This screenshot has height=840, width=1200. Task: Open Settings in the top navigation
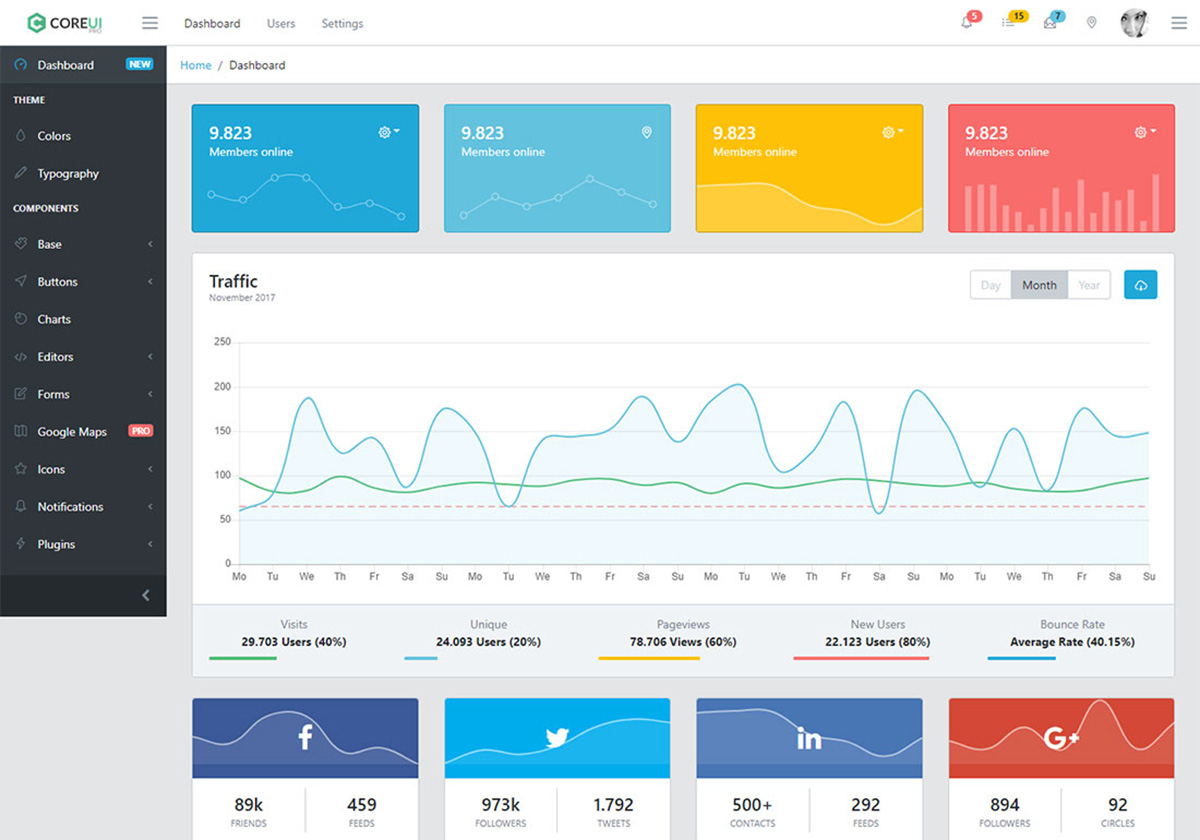[x=342, y=23]
